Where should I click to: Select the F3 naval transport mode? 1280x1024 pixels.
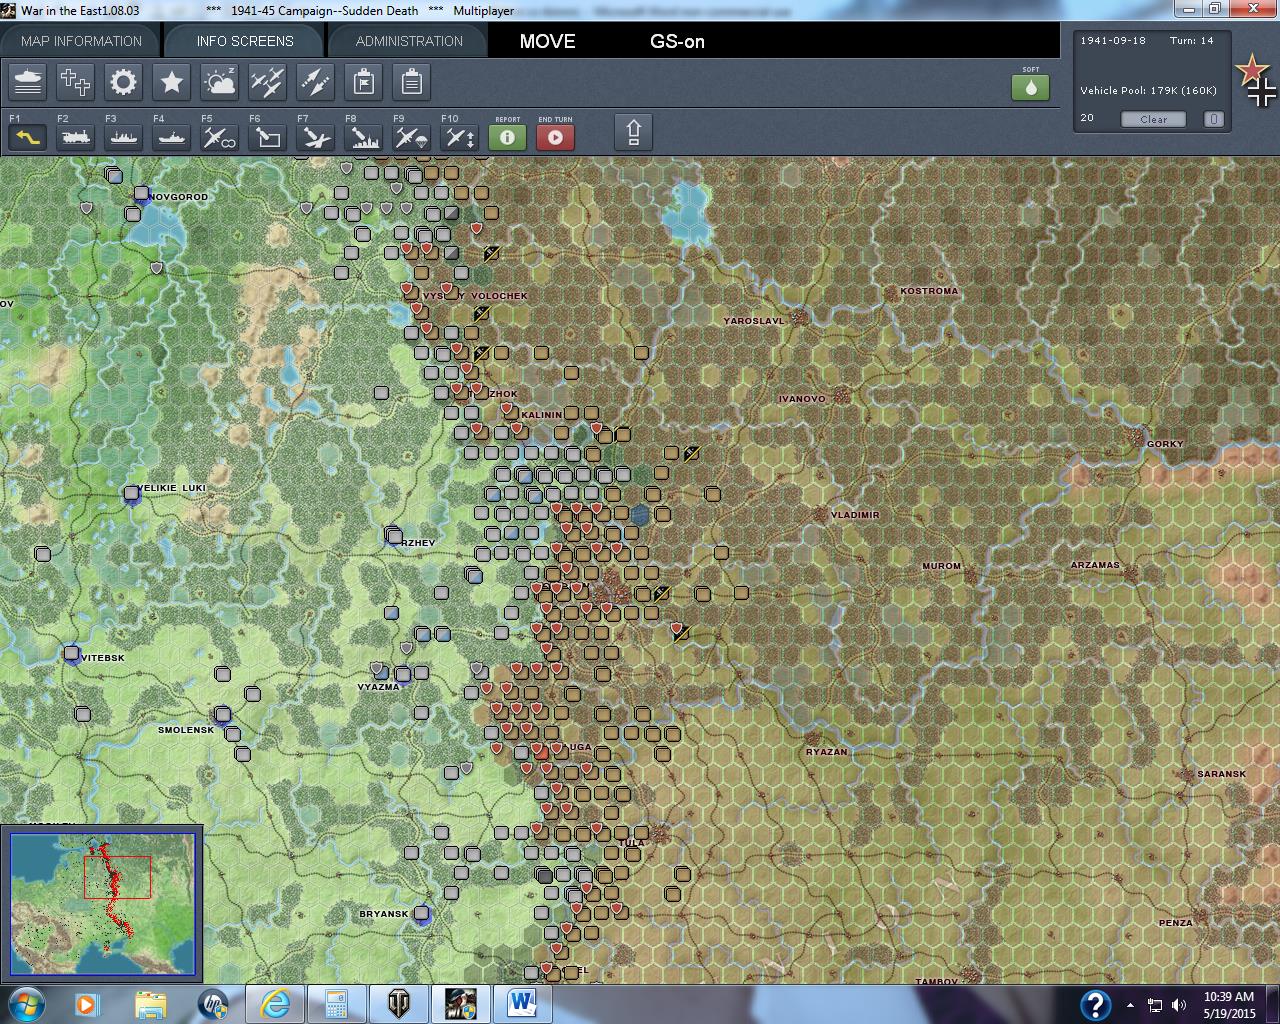coord(124,136)
